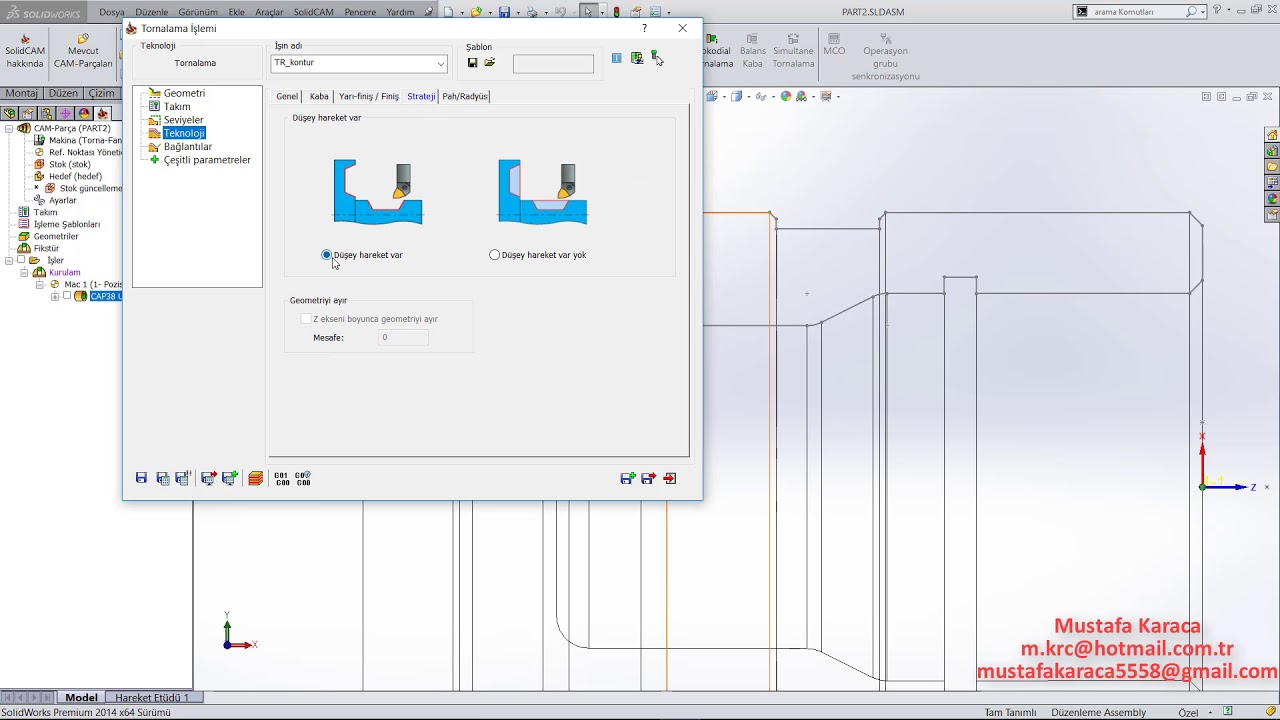Select Seviyeler in the dialog tree
The height and width of the screenshot is (720, 1280).
pyautogui.click(x=183, y=120)
